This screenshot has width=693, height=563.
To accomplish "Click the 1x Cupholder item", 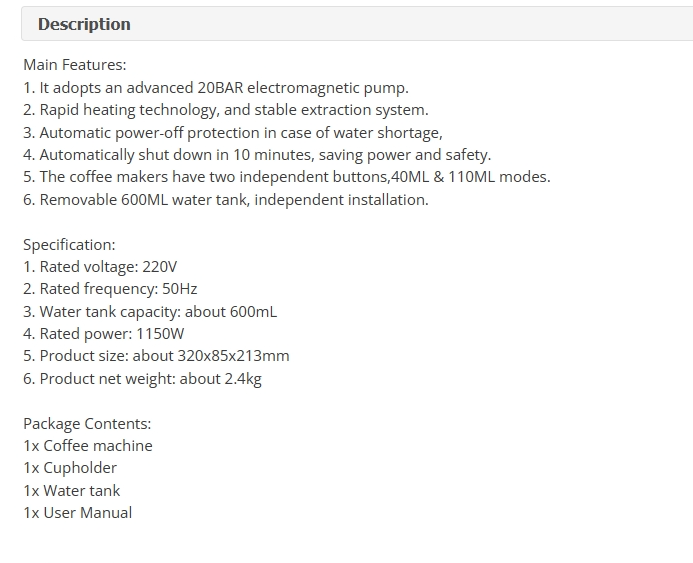I will (x=70, y=468).
